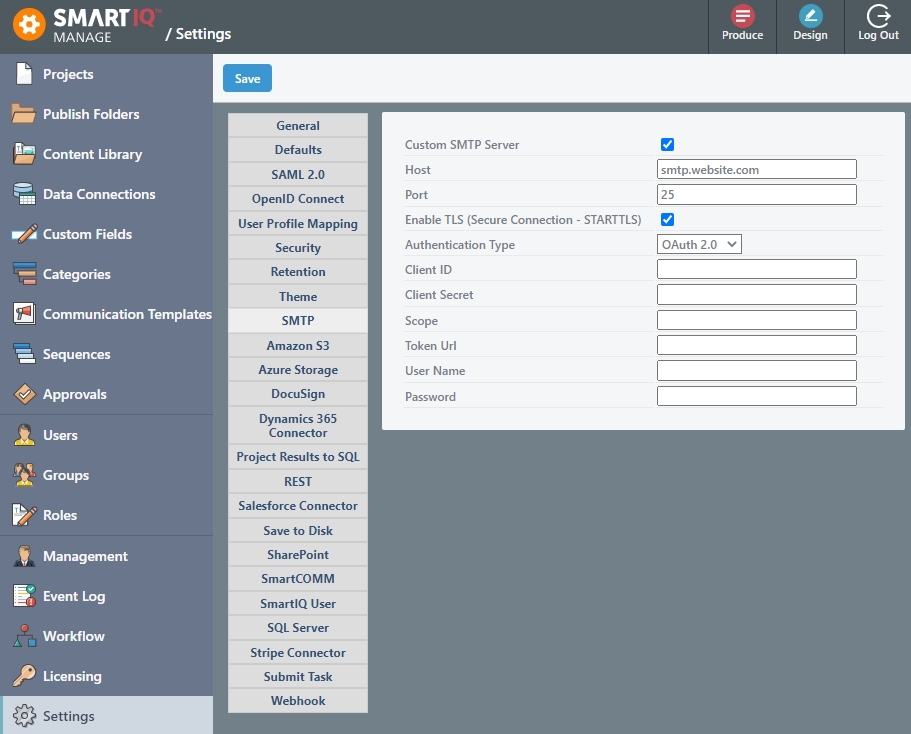Open the Amazon S3 tab
Image resolution: width=911 pixels, height=734 pixels.
[298, 345]
